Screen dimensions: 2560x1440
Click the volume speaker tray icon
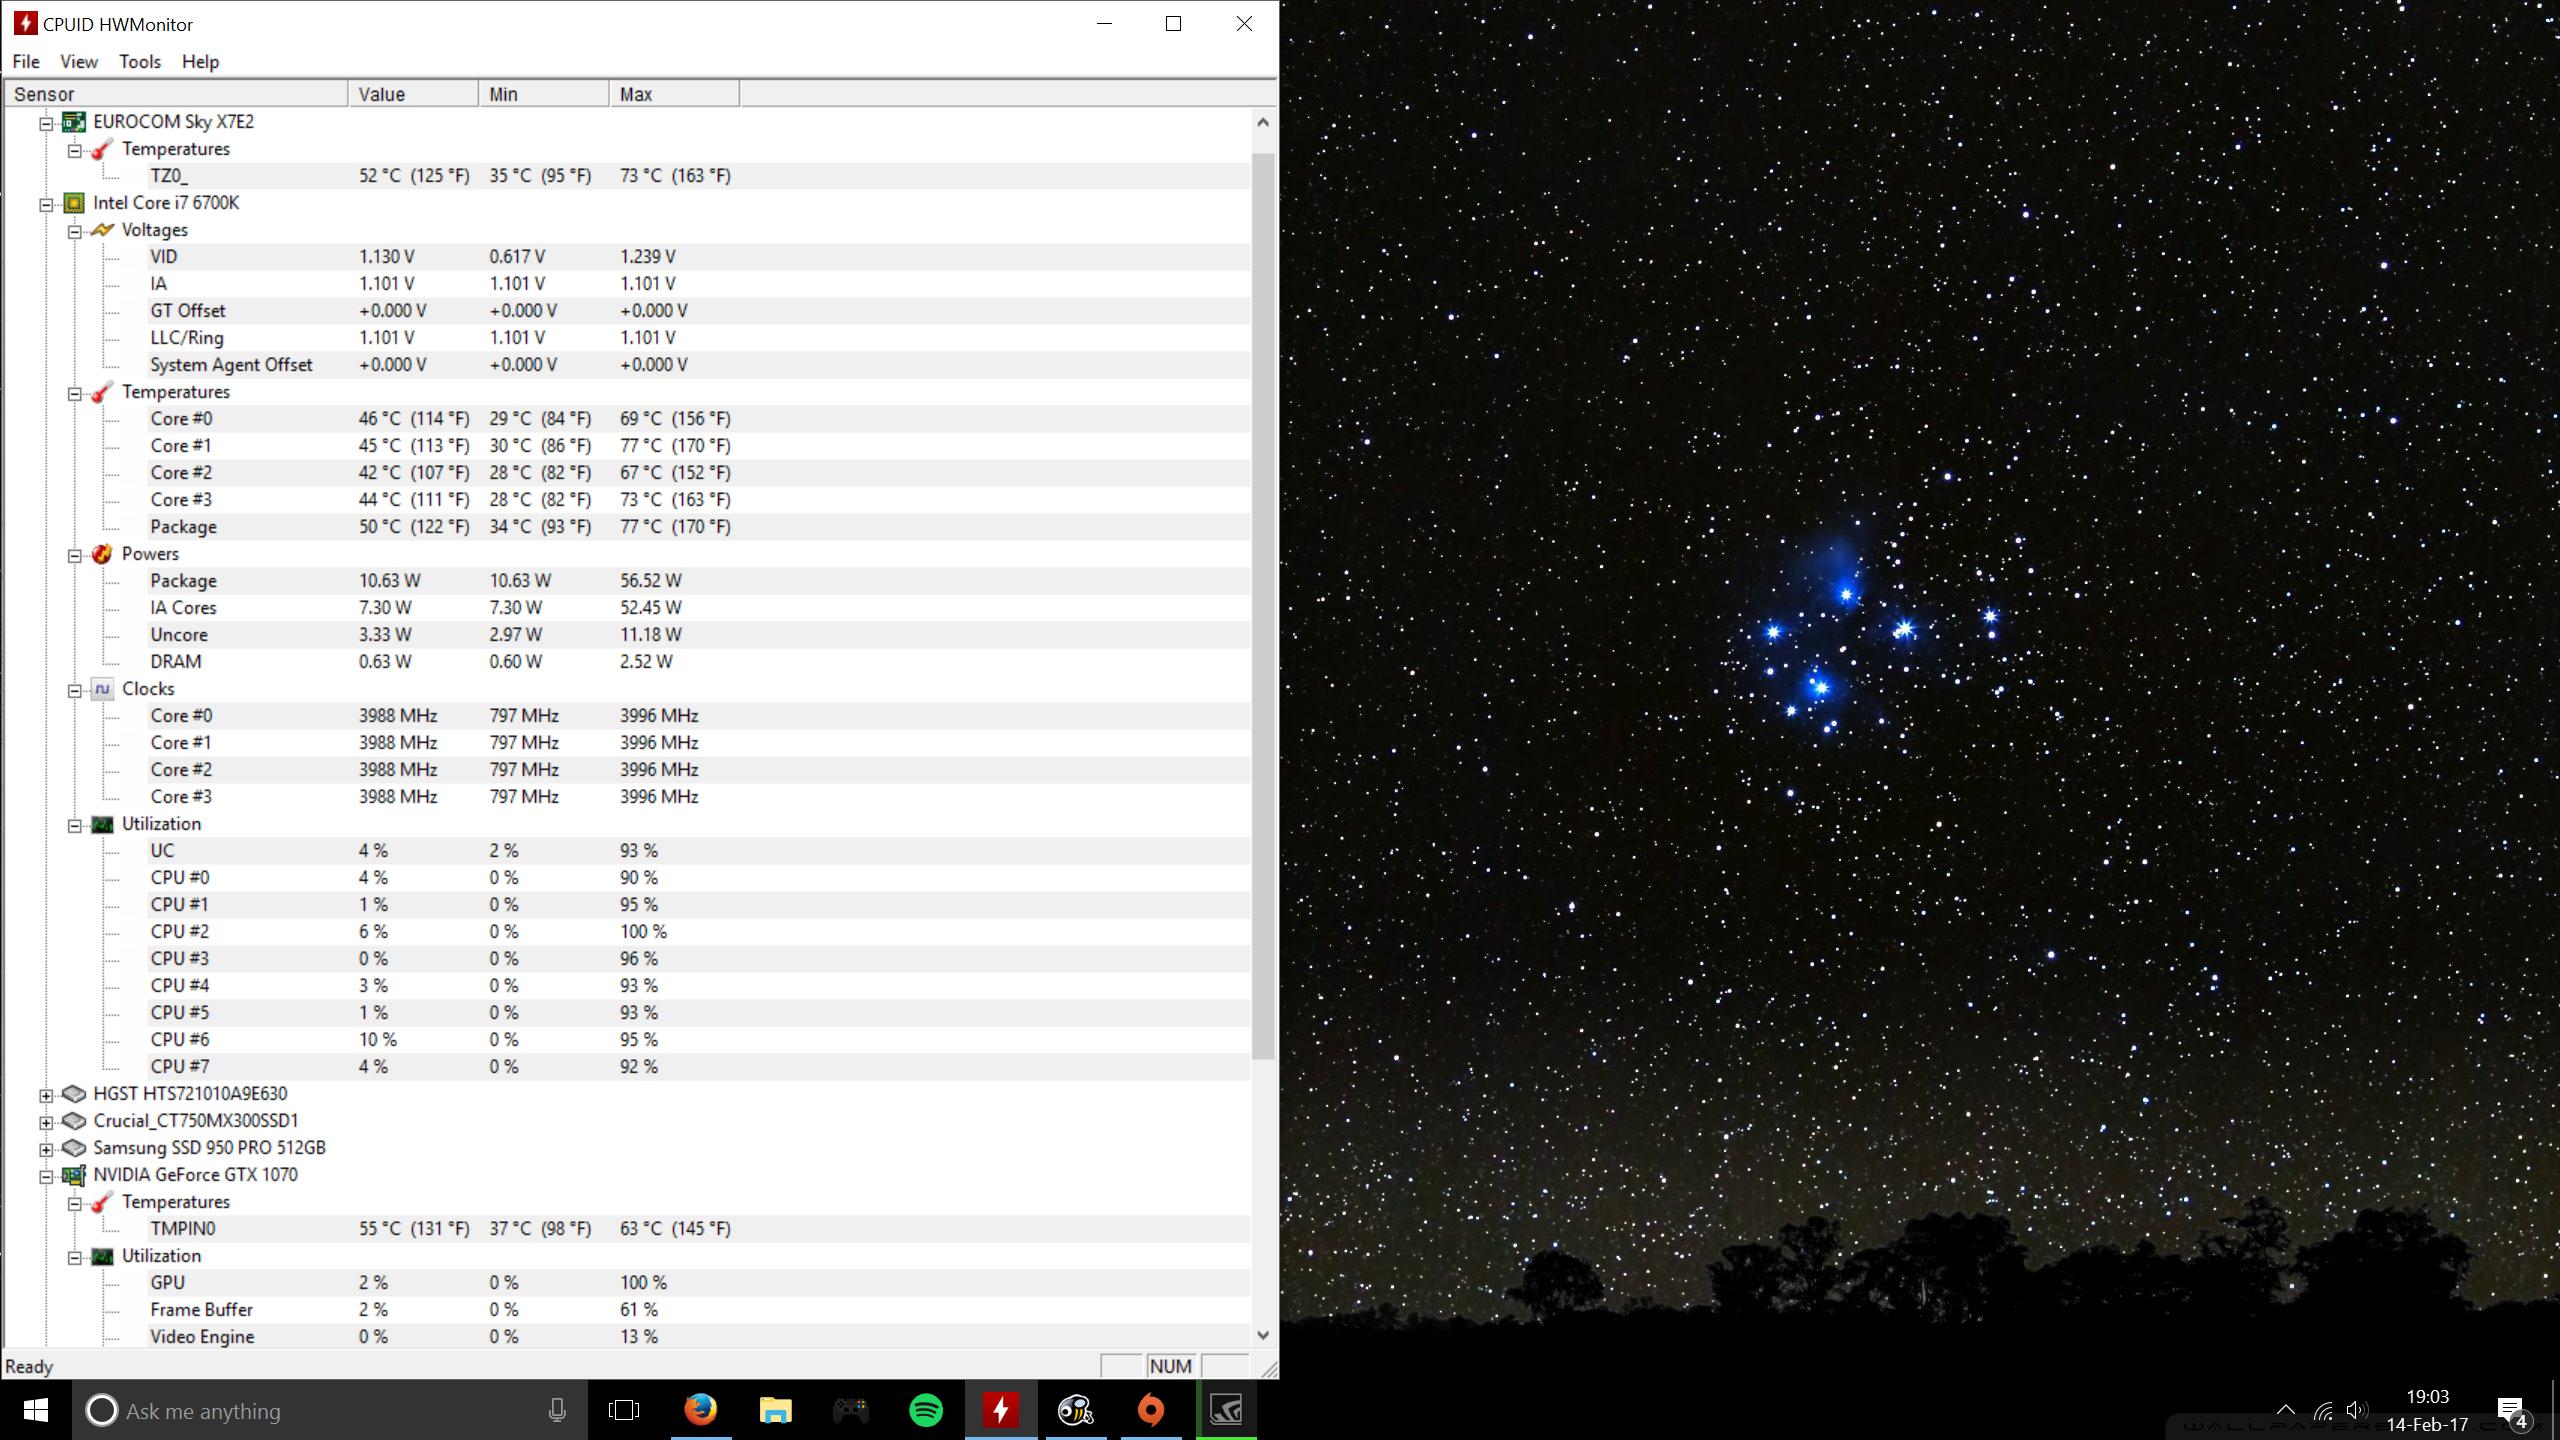click(2356, 1411)
